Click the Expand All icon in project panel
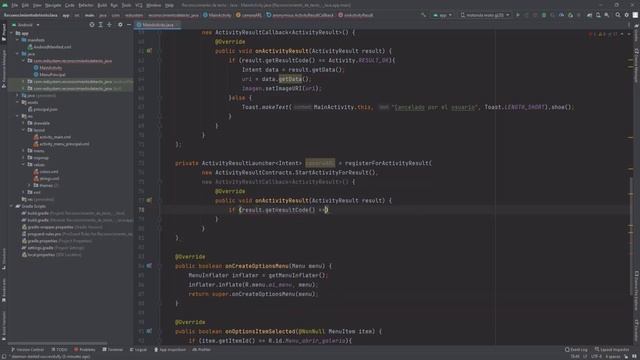Viewport: 640px width, 360px height. (101, 25)
